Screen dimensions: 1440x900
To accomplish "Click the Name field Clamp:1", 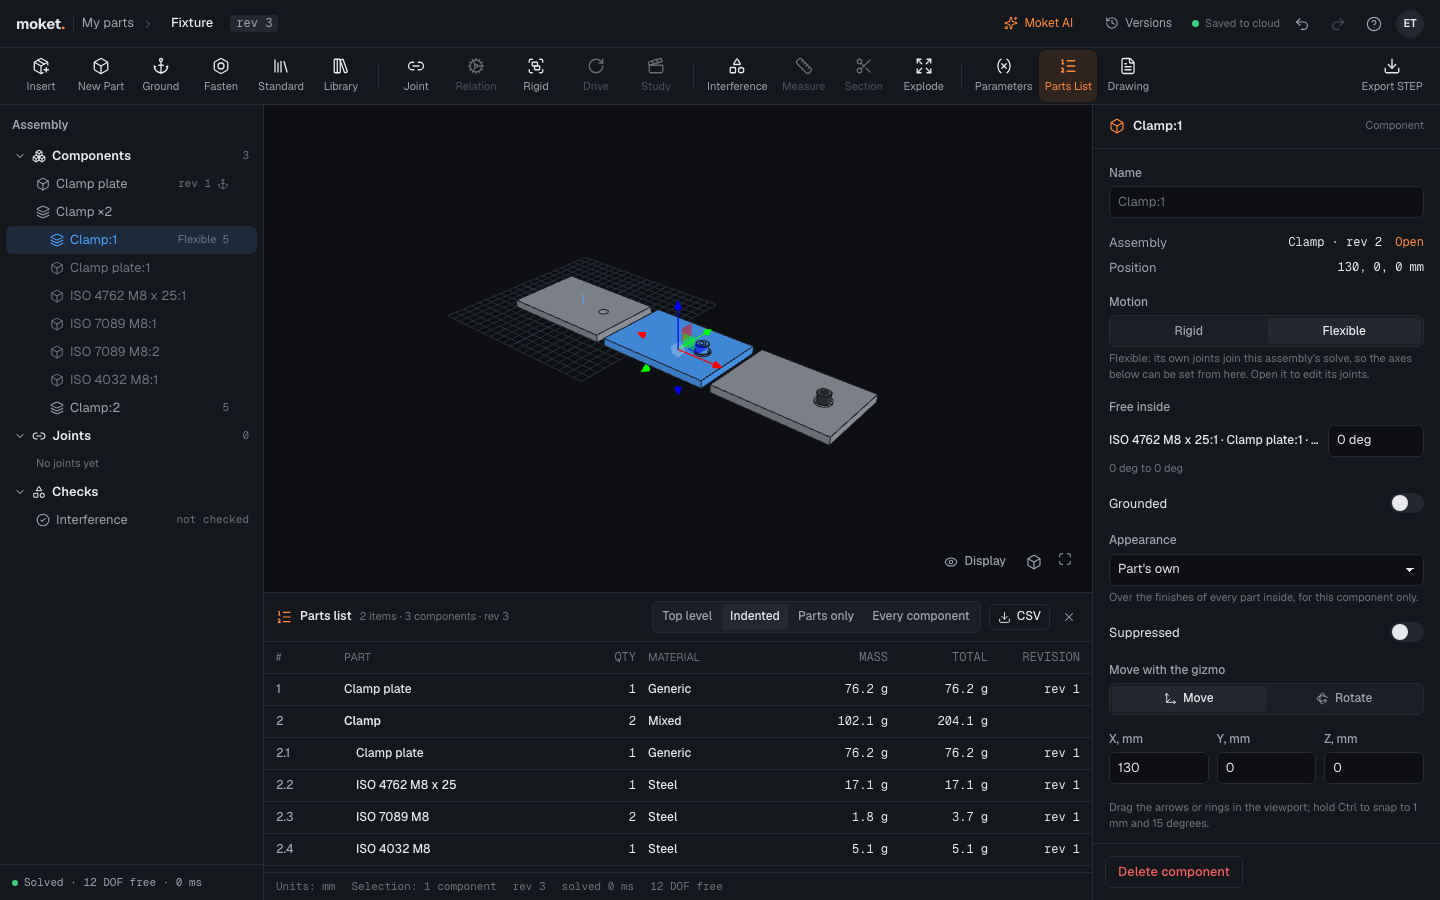I will 1266,202.
